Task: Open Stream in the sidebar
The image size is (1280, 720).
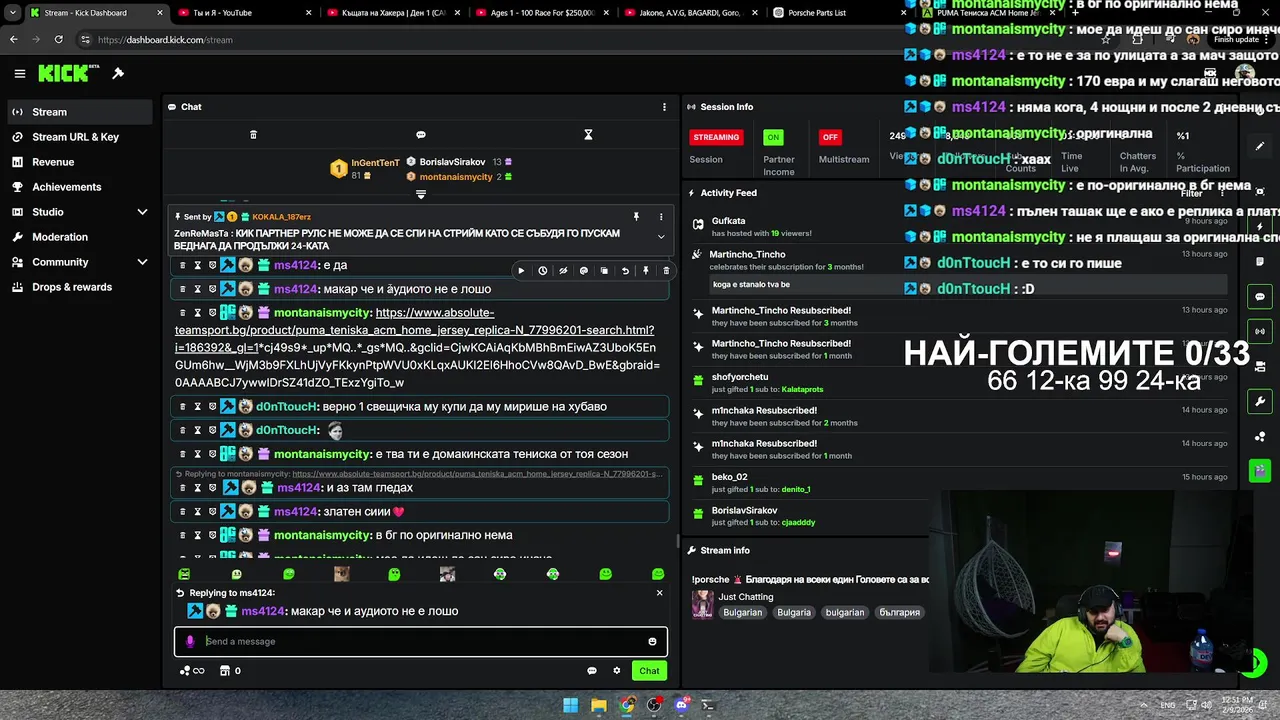Action: 80,112
